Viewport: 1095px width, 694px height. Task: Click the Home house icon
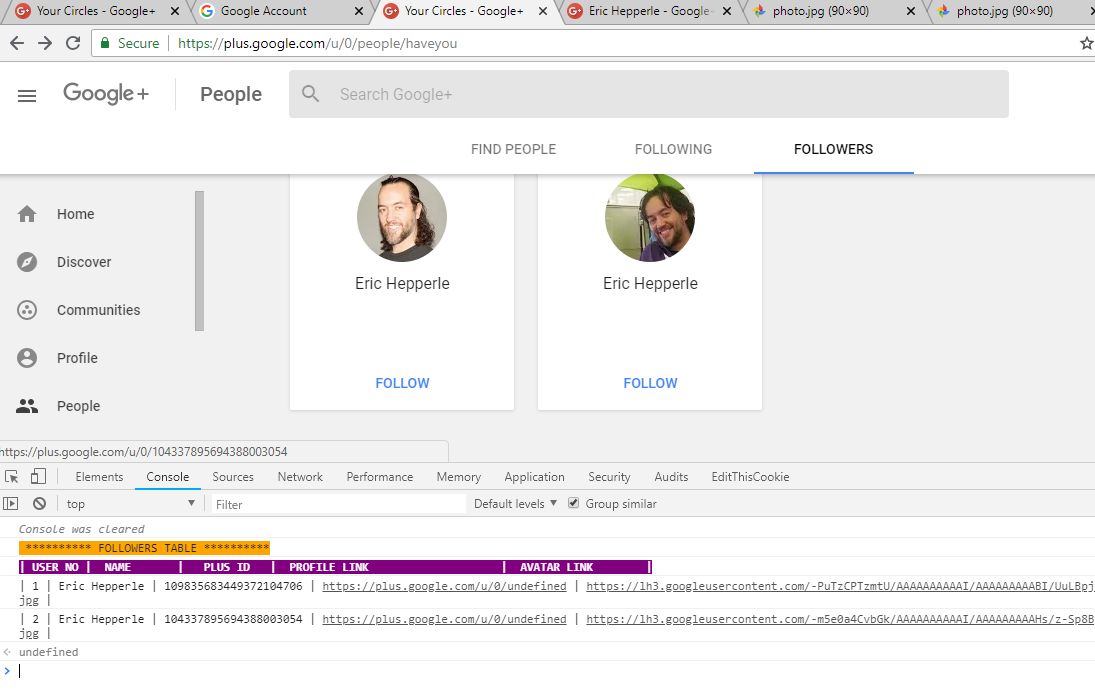click(27, 214)
